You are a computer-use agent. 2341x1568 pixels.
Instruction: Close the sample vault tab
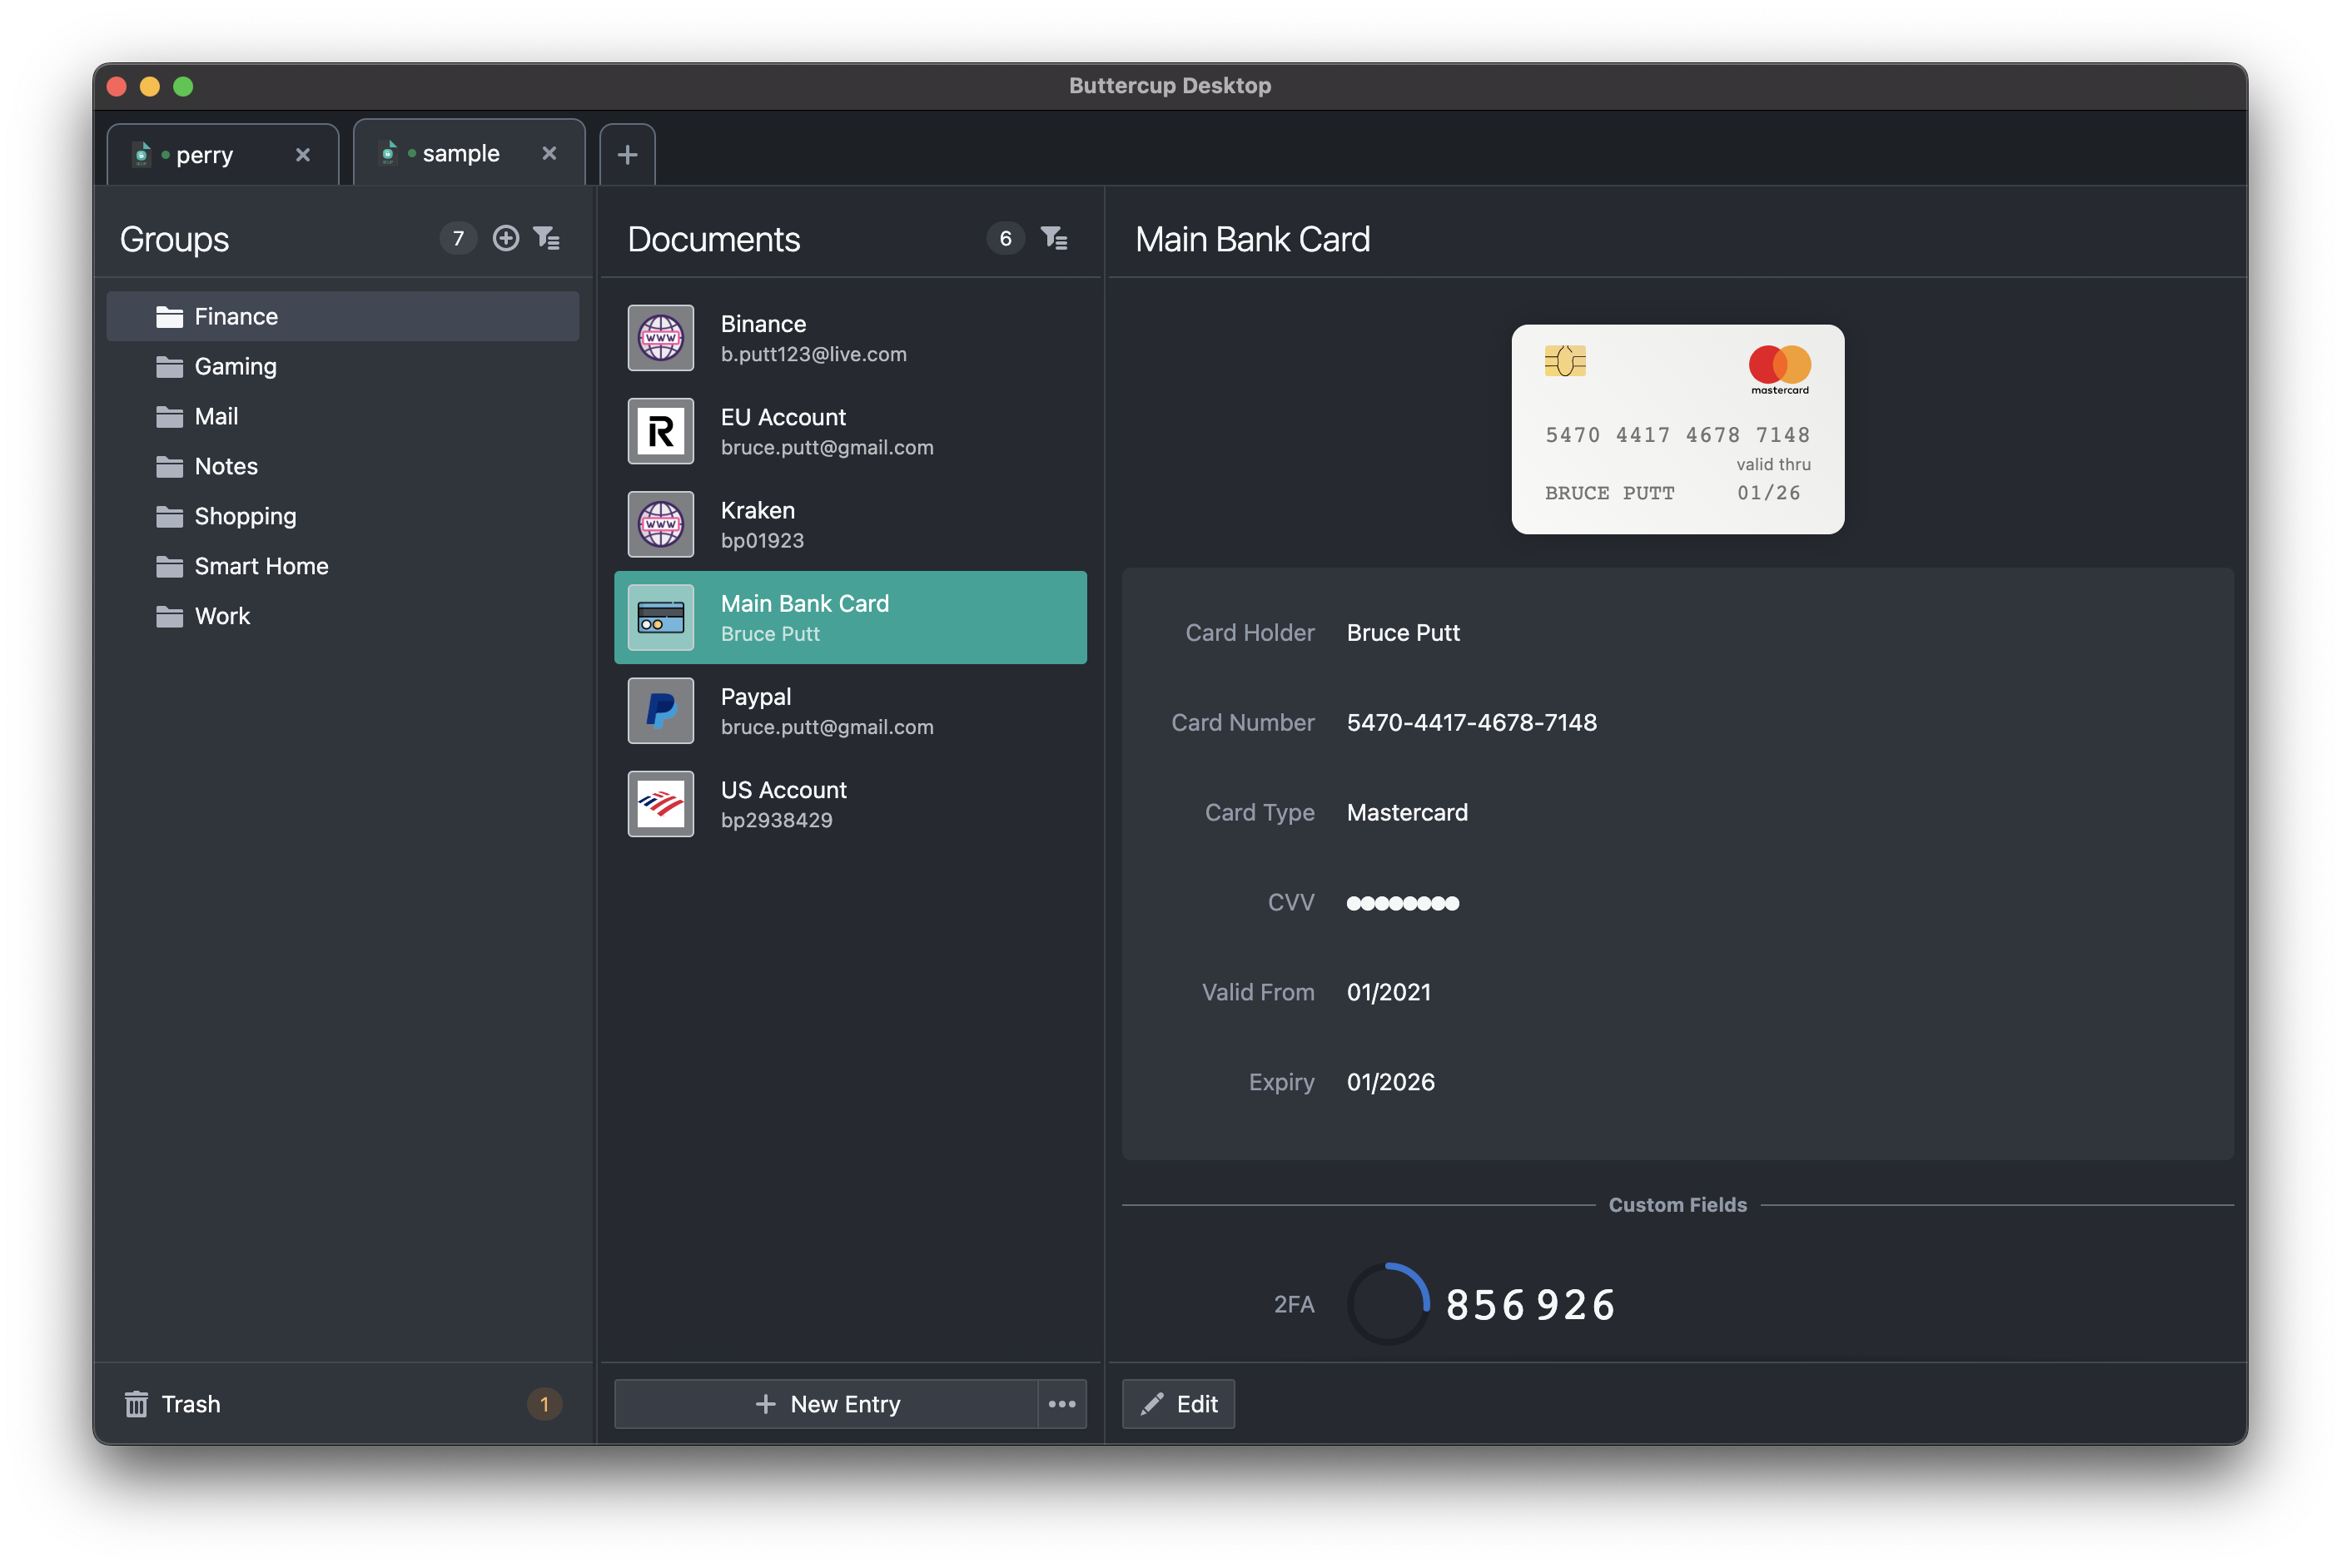click(x=549, y=153)
